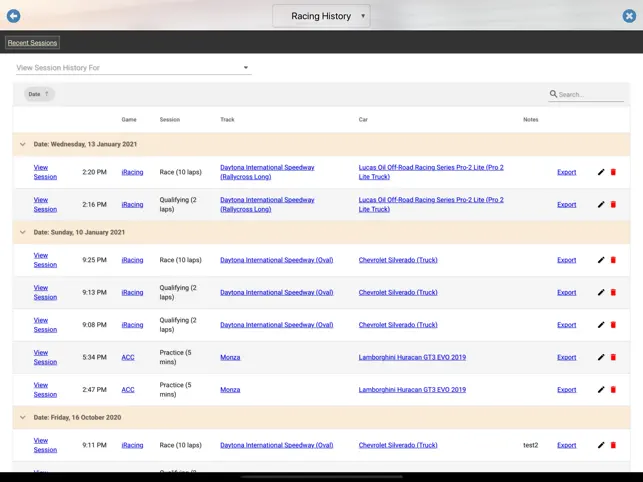The image size is (643, 482).
Task: Click the 9:08 PM time cell
Action: coord(94,325)
